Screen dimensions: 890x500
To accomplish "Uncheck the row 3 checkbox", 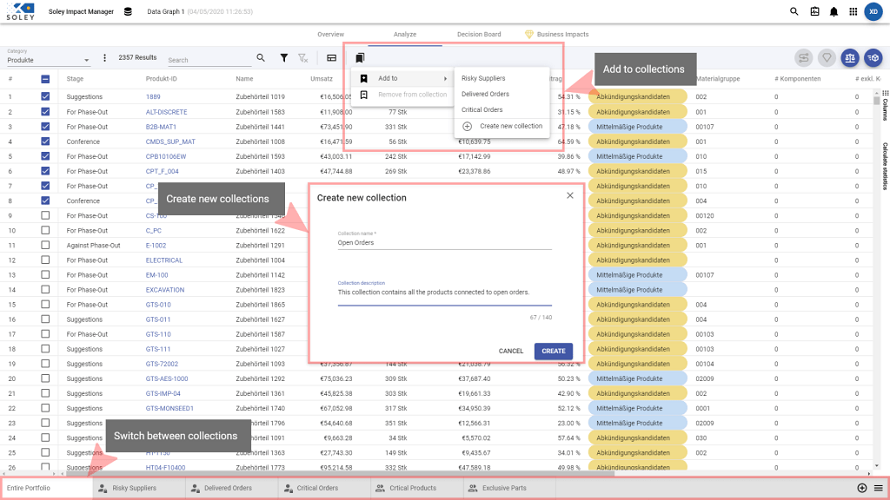I will click(45, 127).
